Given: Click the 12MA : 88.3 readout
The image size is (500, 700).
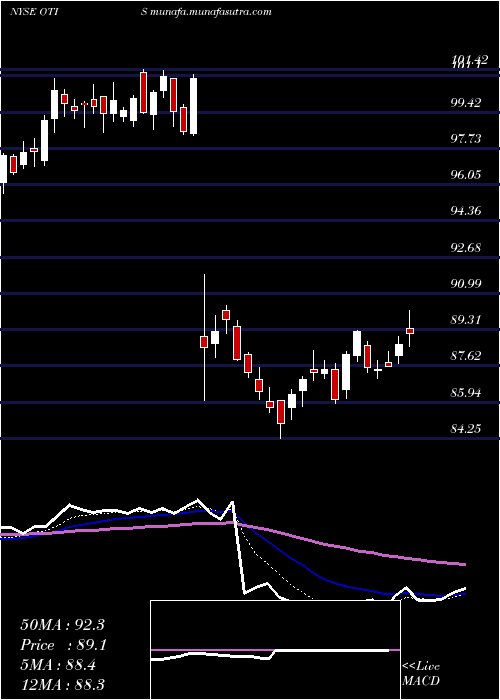Looking at the screenshot, I should [62, 684].
